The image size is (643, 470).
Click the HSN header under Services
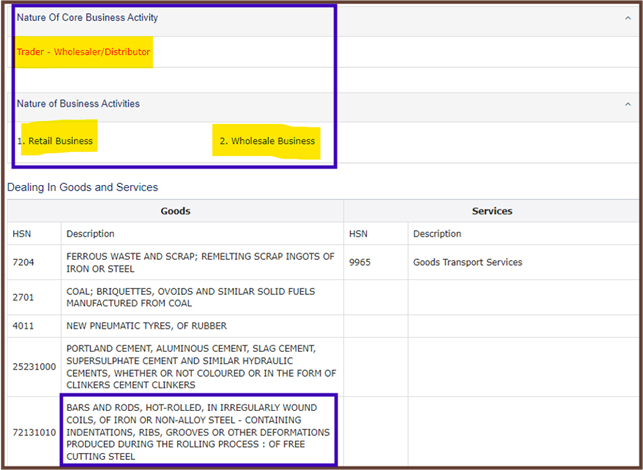pyautogui.click(x=358, y=234)
